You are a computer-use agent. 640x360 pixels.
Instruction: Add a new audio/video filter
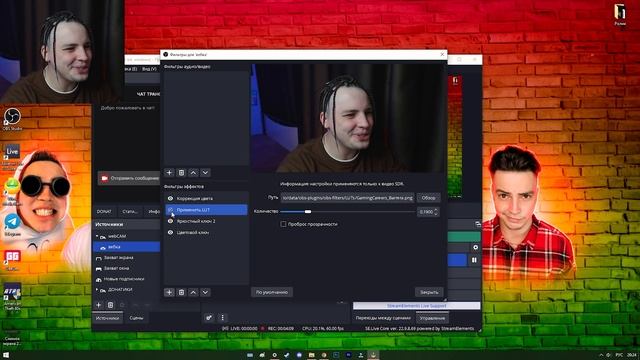click(x=169, y=173)
